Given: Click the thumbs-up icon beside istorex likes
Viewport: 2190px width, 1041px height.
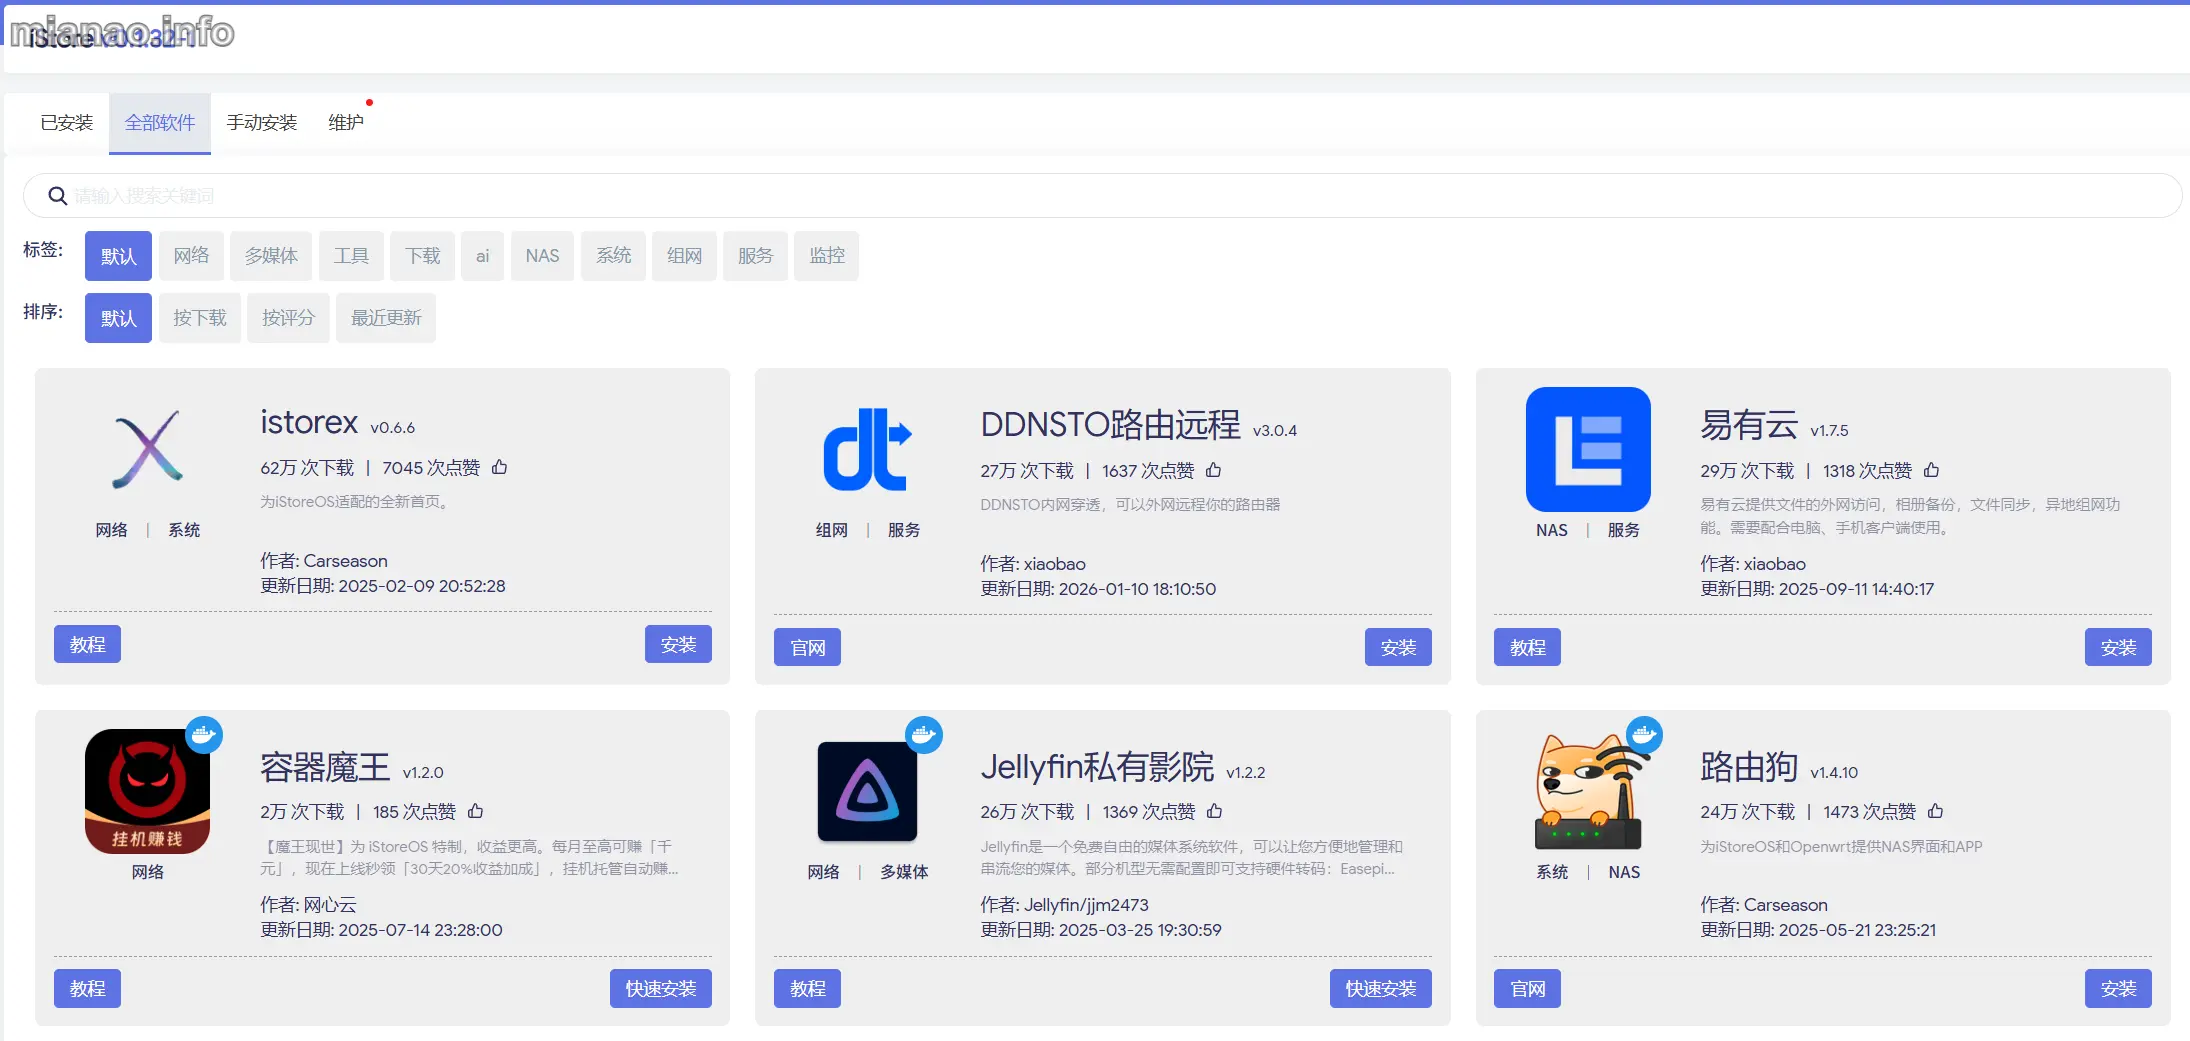Looking at the screenshot, I should coord(500,467).
